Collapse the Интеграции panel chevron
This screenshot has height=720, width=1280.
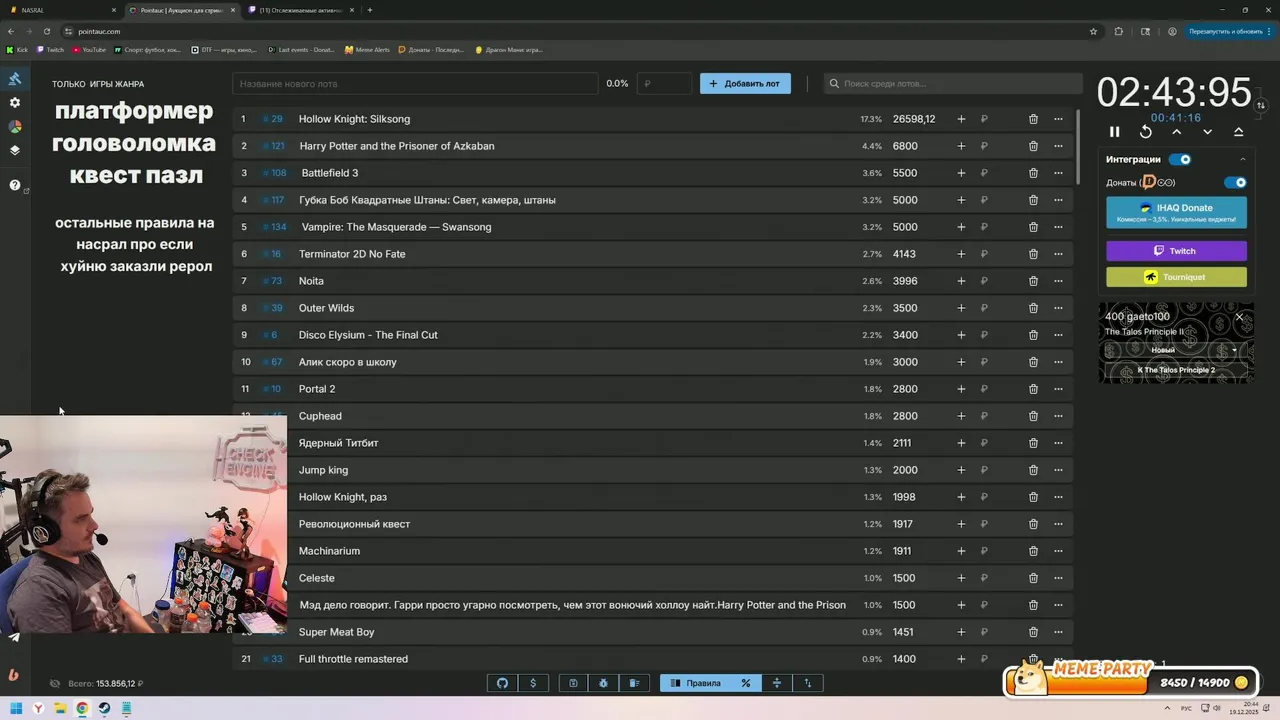1243,159
